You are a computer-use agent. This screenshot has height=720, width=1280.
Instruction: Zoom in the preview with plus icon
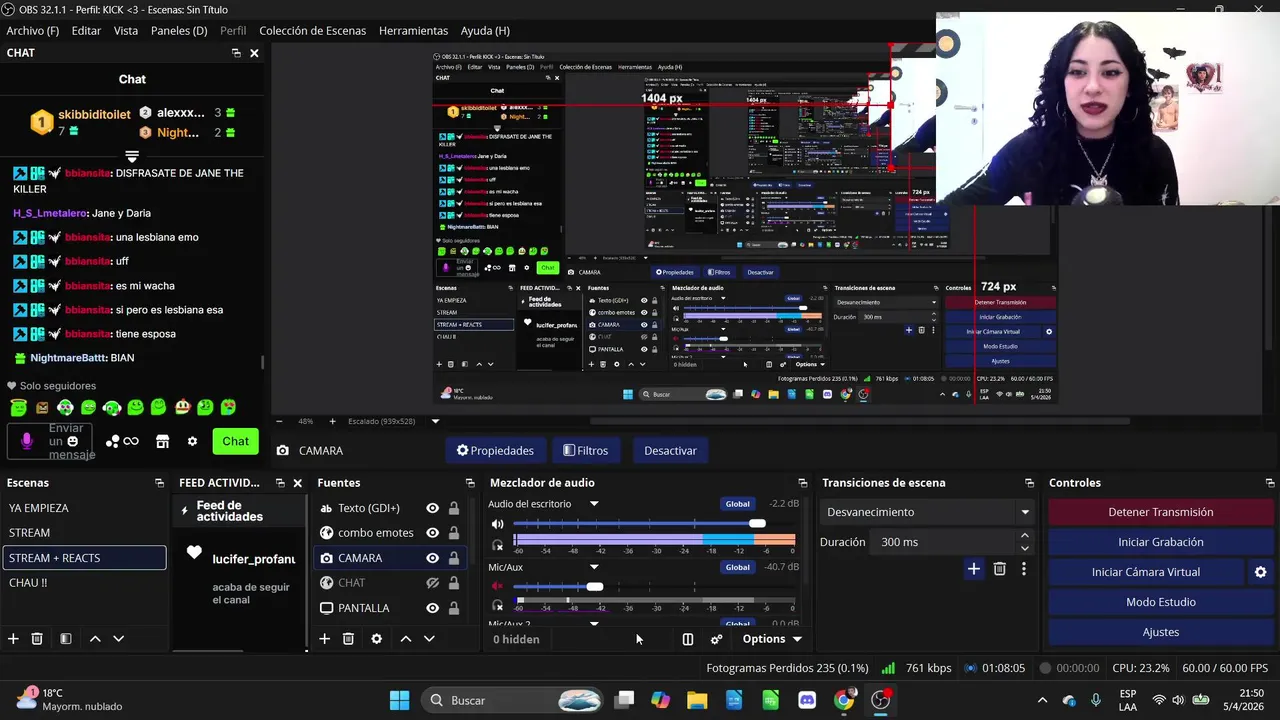click(332, 421)
